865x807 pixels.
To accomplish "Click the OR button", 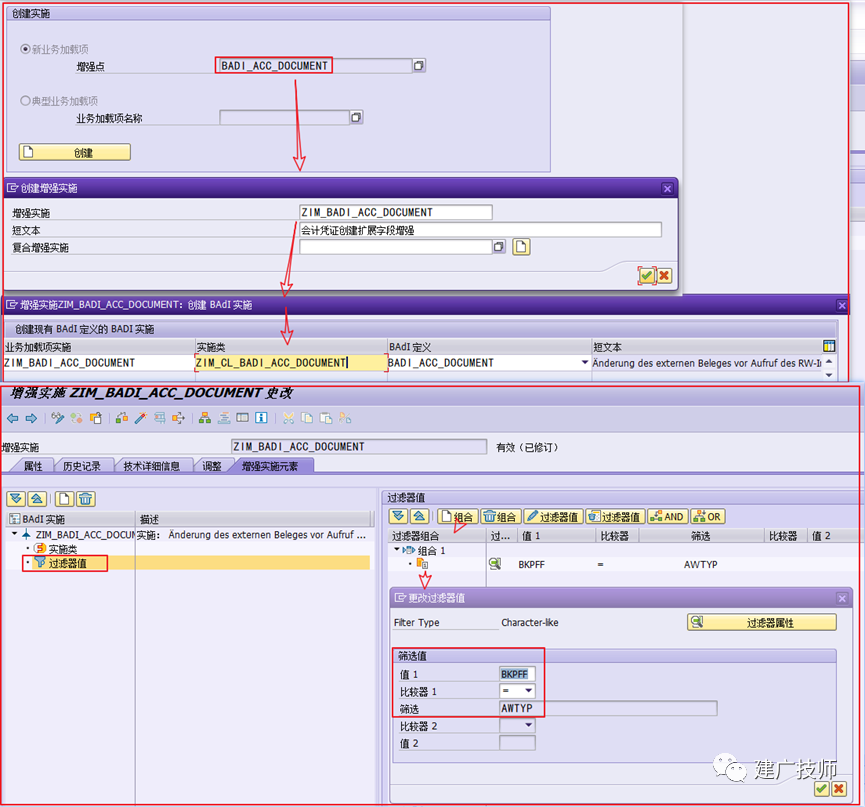I will (707, 516).
